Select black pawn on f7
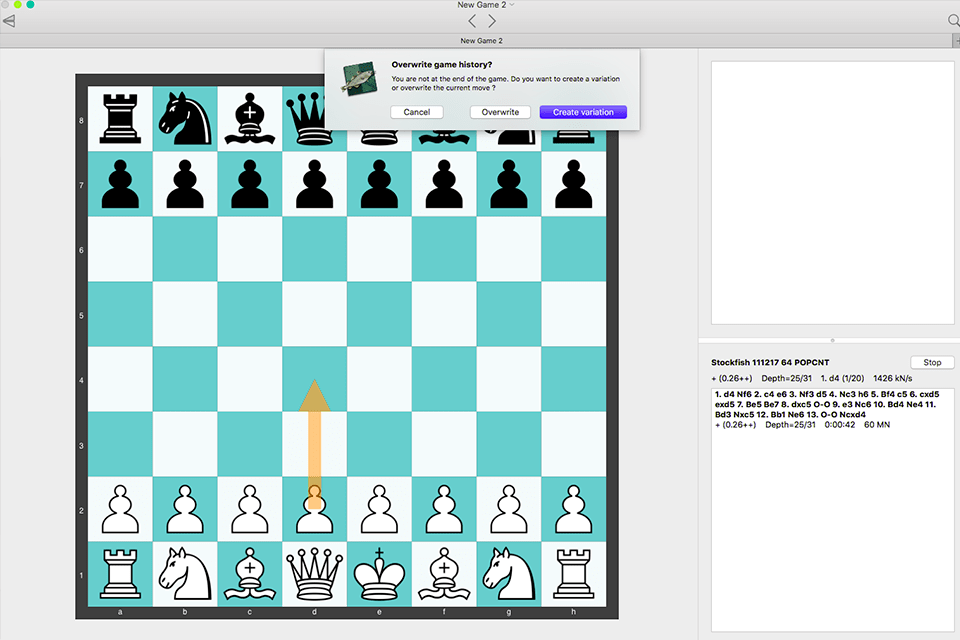 444,184
